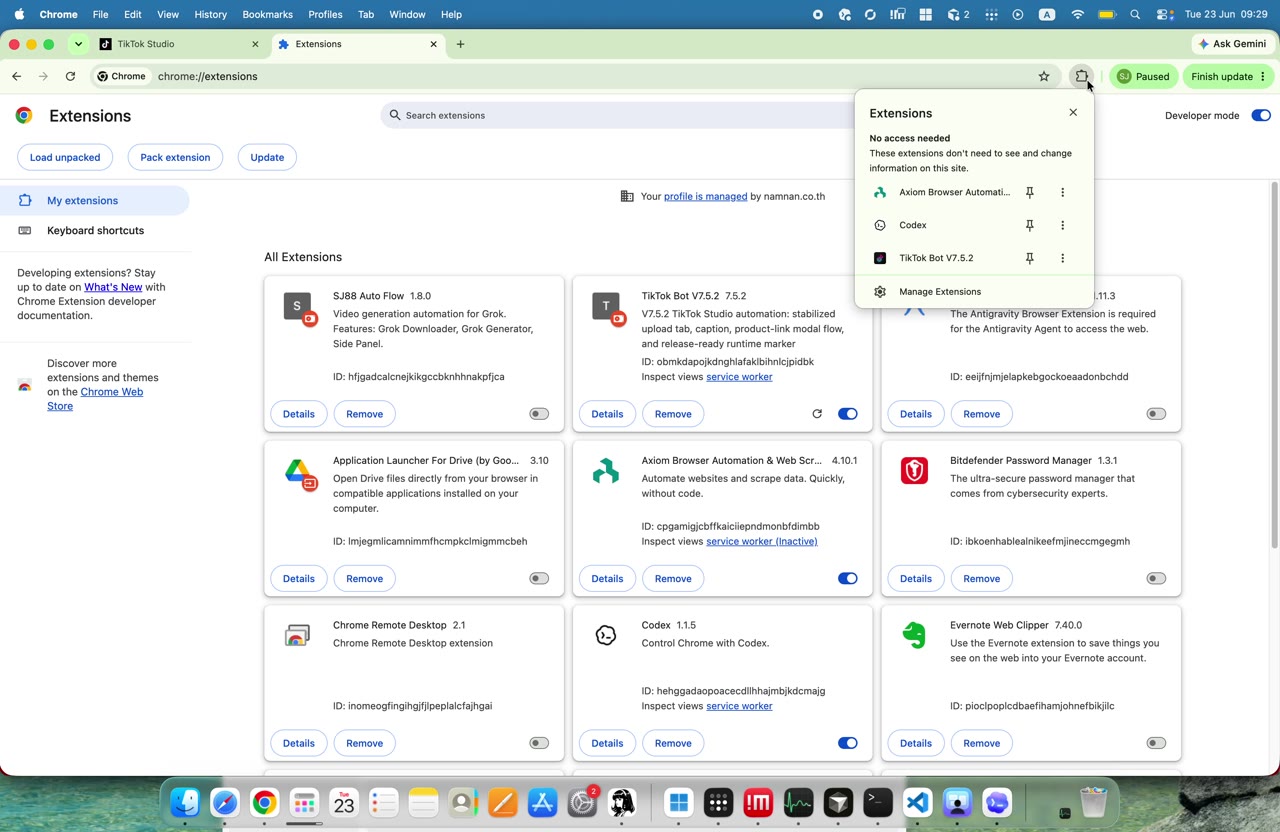Click the Application Launcher For Drive icon

(x=299, y=473)
